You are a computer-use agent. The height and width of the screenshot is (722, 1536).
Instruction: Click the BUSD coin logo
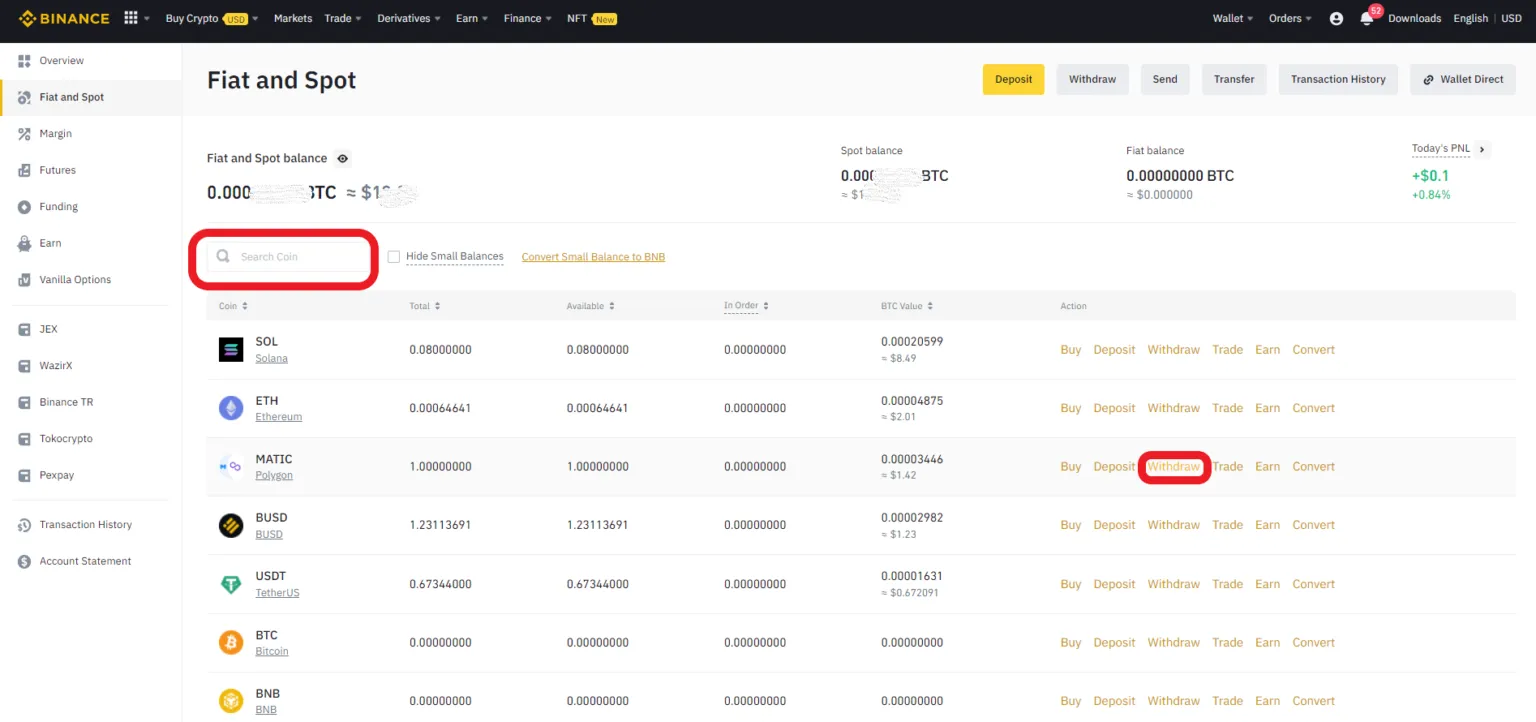coord(231,525)
